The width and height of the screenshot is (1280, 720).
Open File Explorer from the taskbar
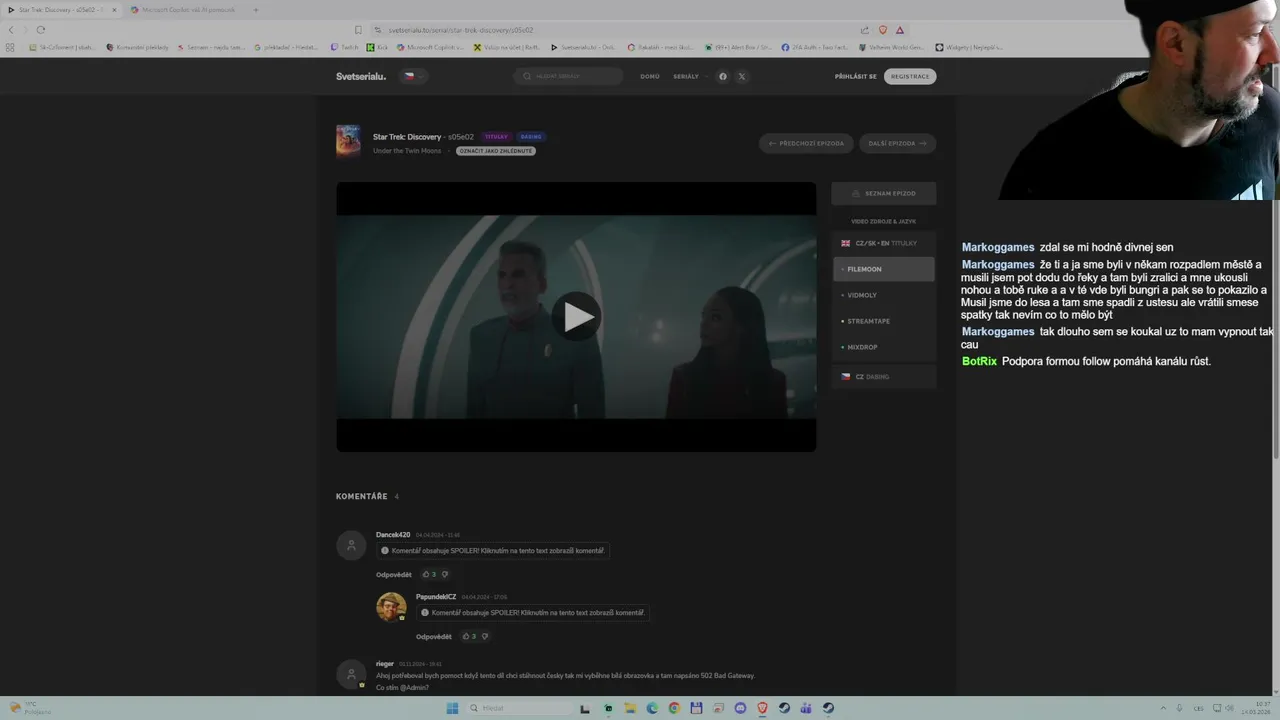pos(630,708)
